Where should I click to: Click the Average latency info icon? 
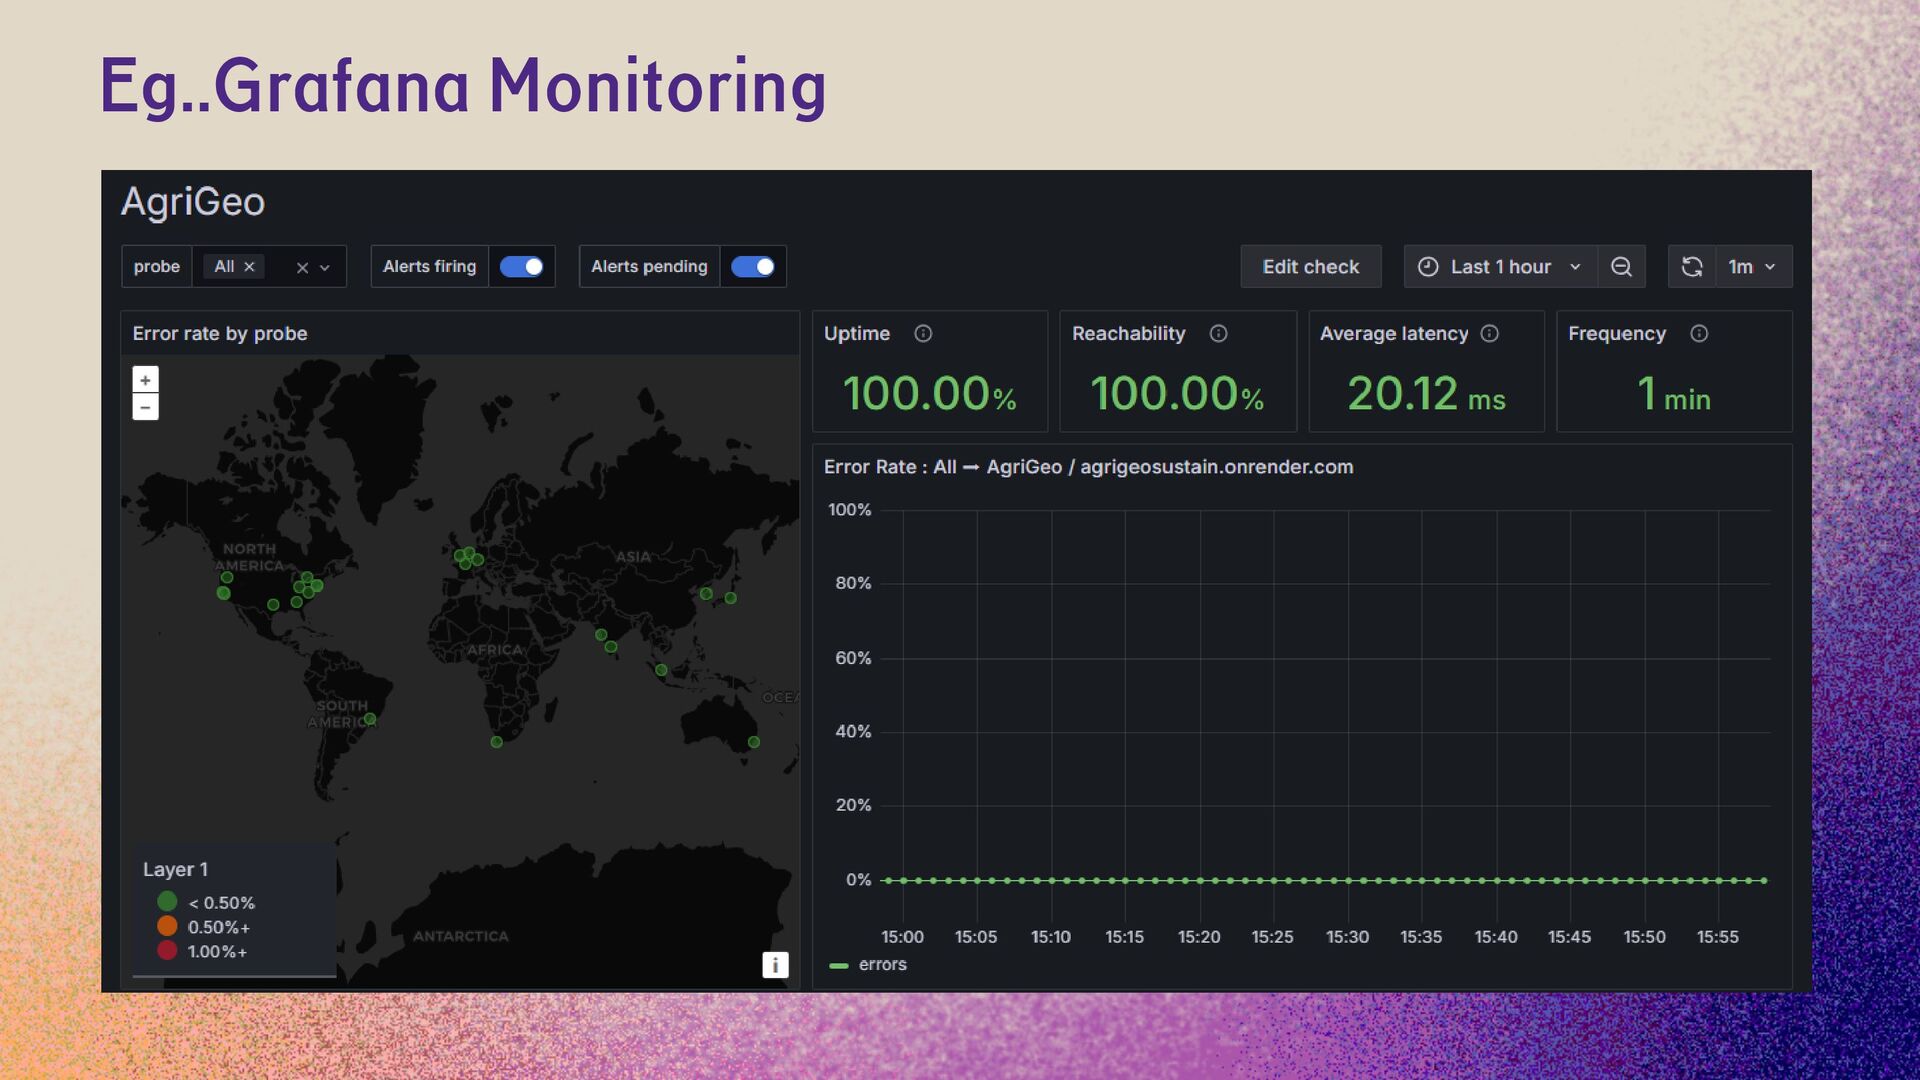pos(1489,334)
